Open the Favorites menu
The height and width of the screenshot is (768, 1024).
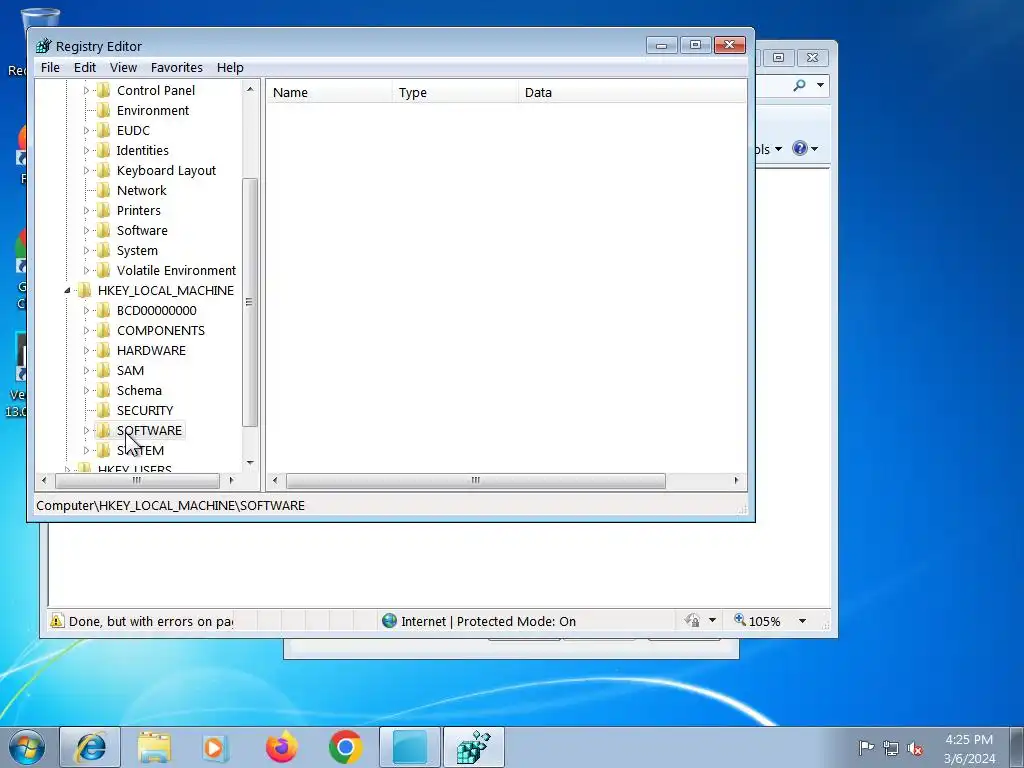pos(176,67)
